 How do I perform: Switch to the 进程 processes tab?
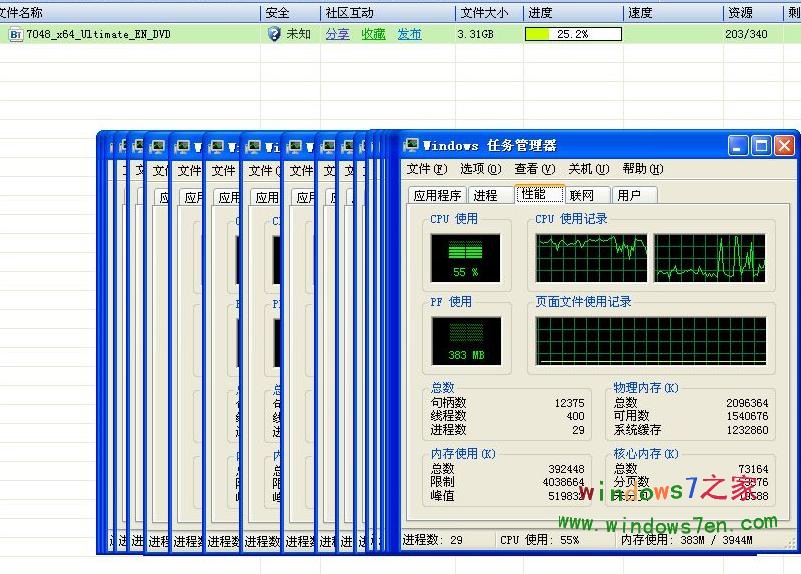click(486, 195)
